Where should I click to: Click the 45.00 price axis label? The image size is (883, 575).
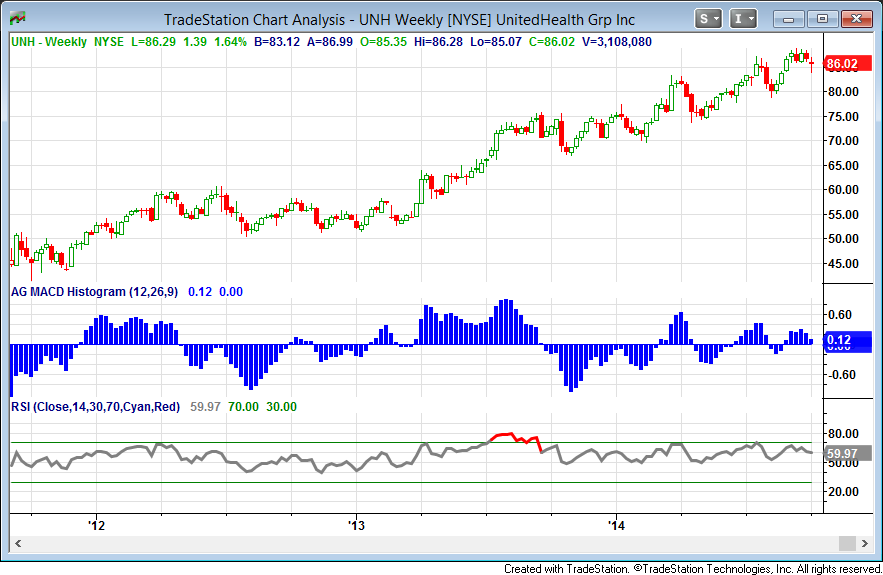click(x=843, y=264)
